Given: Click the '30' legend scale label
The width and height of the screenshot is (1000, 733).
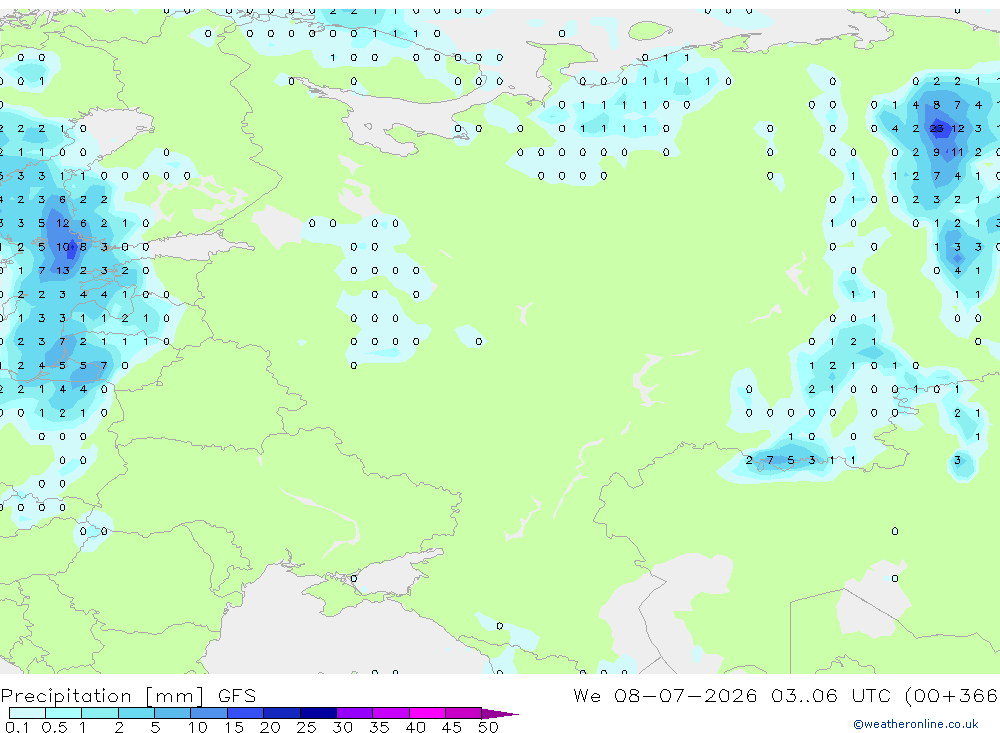Looking at the screenshot, I should tap(342, 727).
